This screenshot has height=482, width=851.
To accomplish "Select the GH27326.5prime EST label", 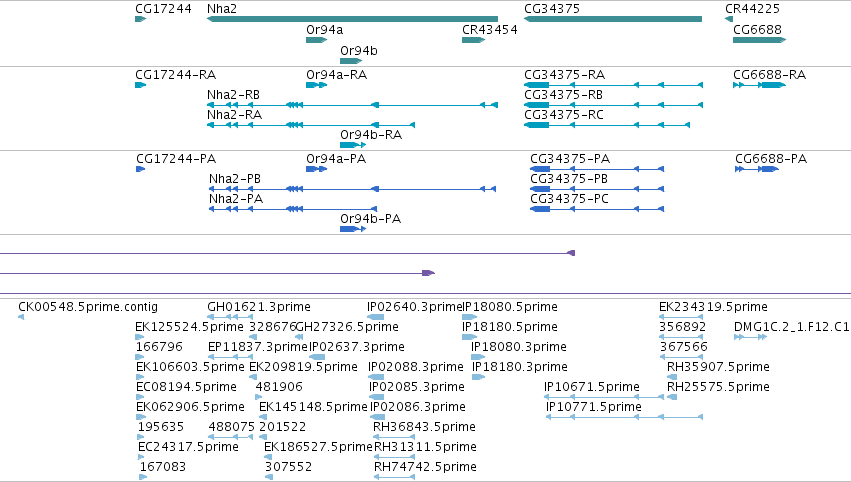I will tap(347, 327).
